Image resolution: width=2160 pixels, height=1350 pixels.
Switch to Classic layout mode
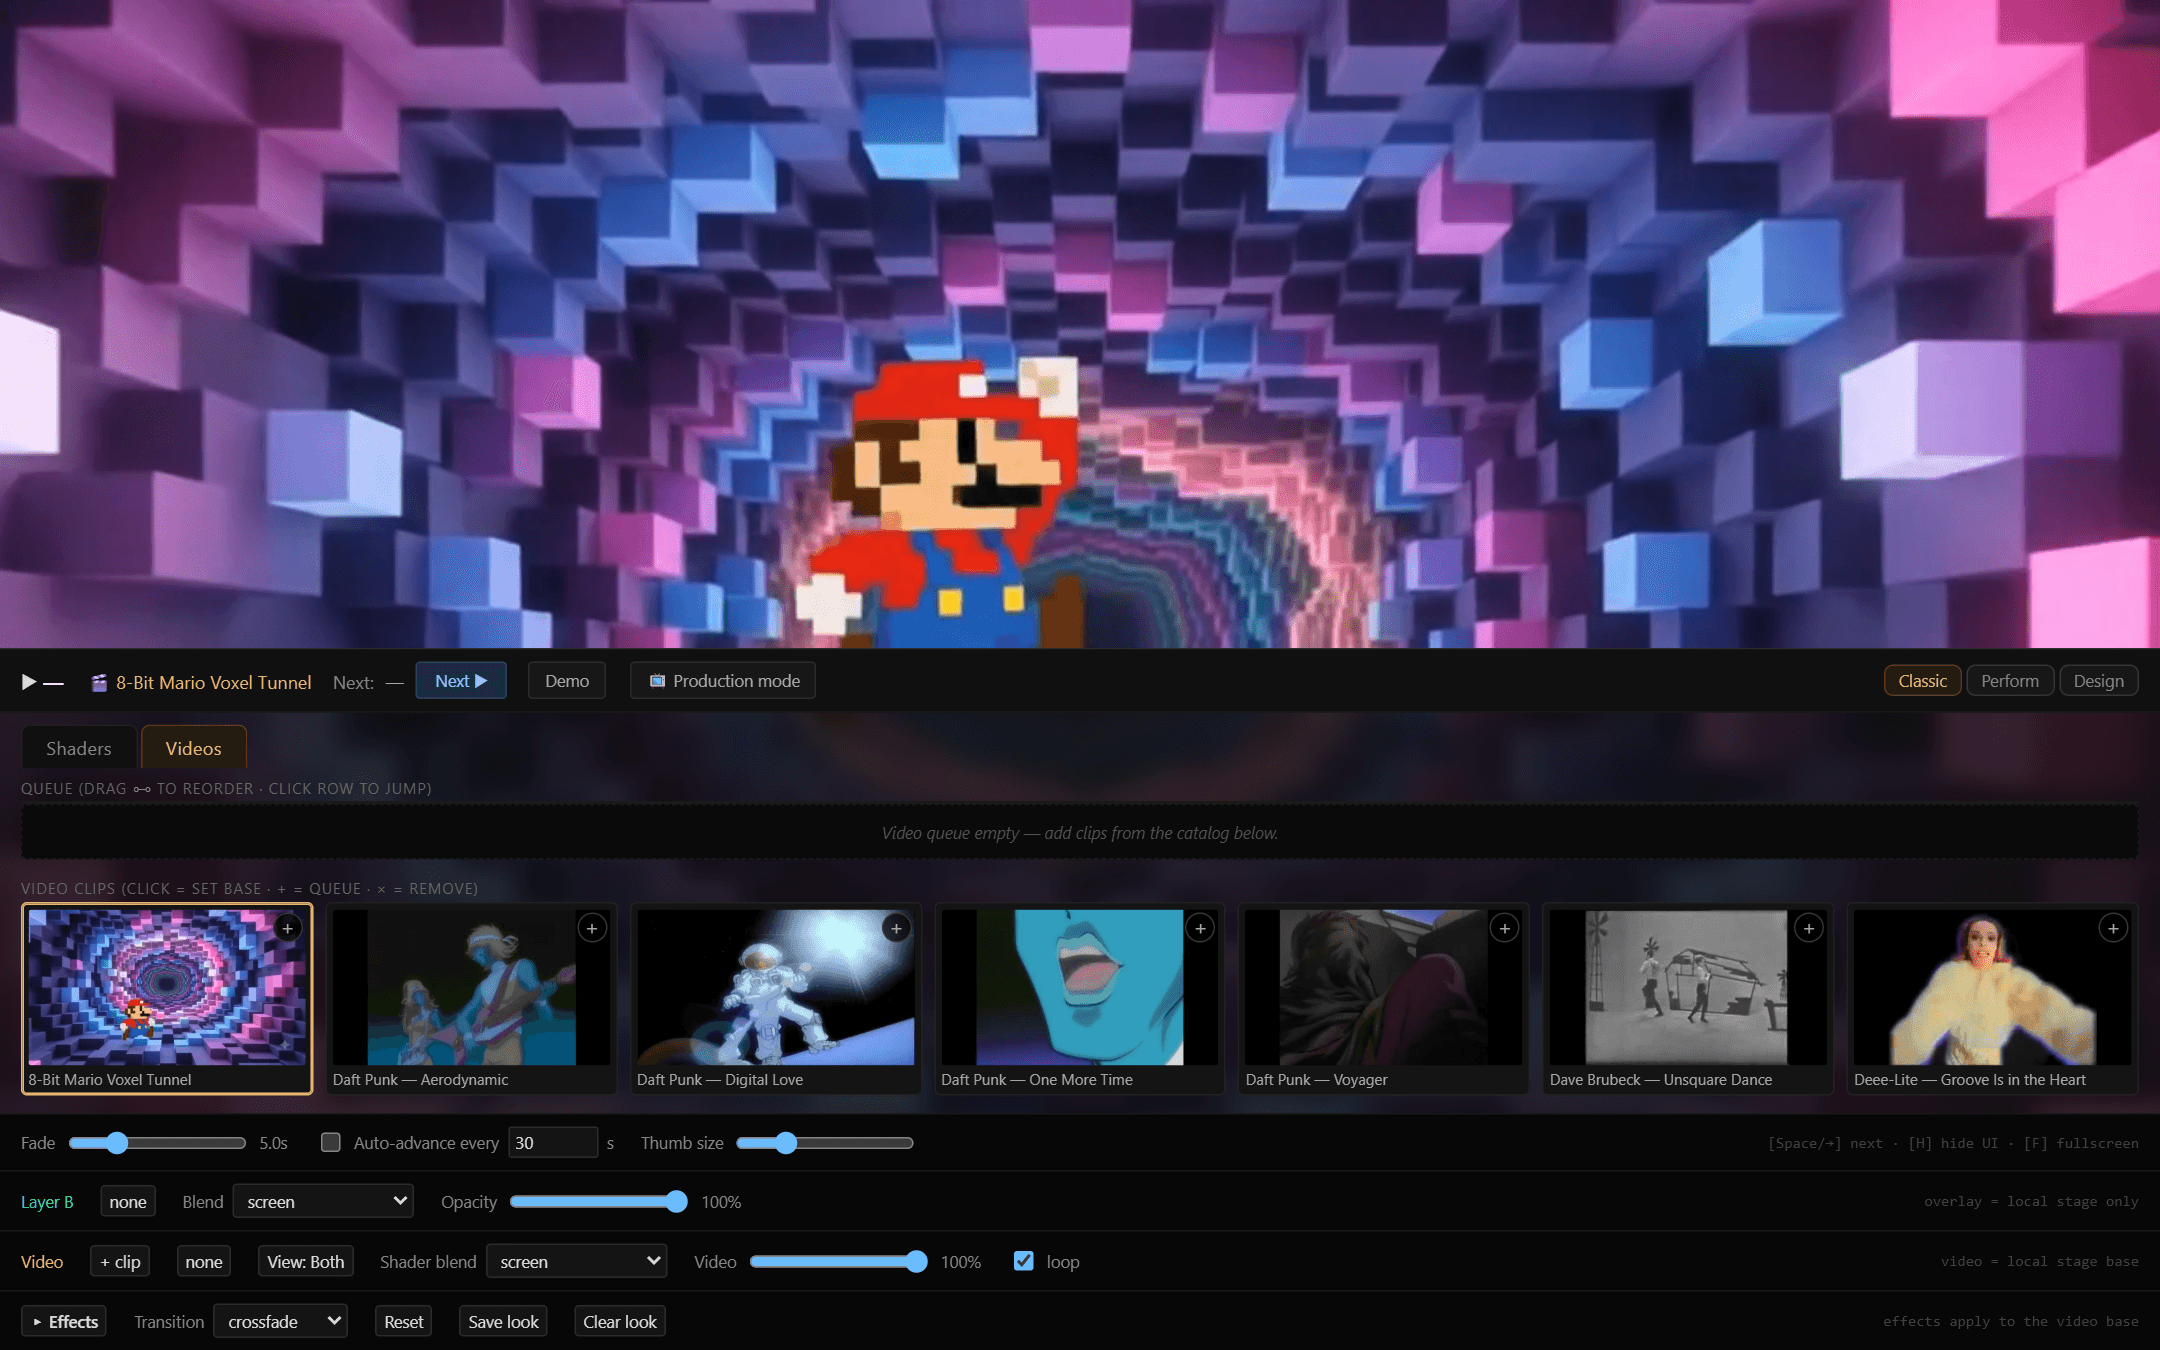1922,681
